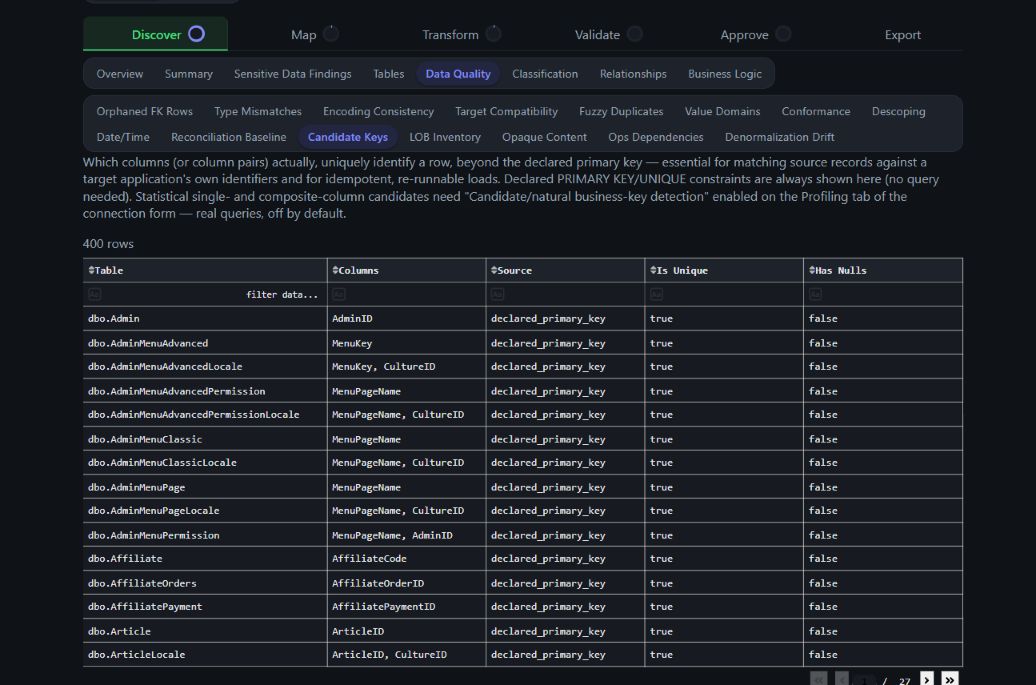The image size is (1036, 685).
Task: Open the Conformance check
Action: pyautogui.click(x=816, y=112)
